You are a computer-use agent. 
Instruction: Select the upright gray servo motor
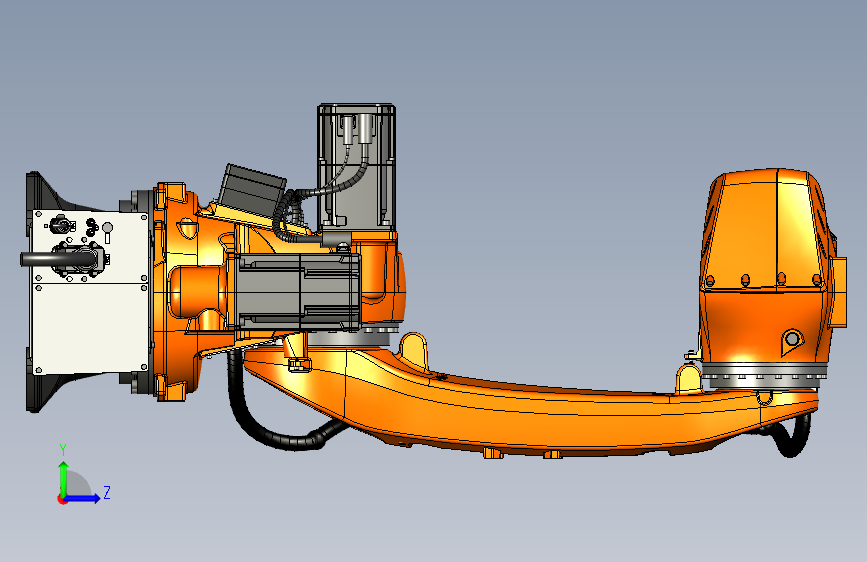(x=356, y=166)
